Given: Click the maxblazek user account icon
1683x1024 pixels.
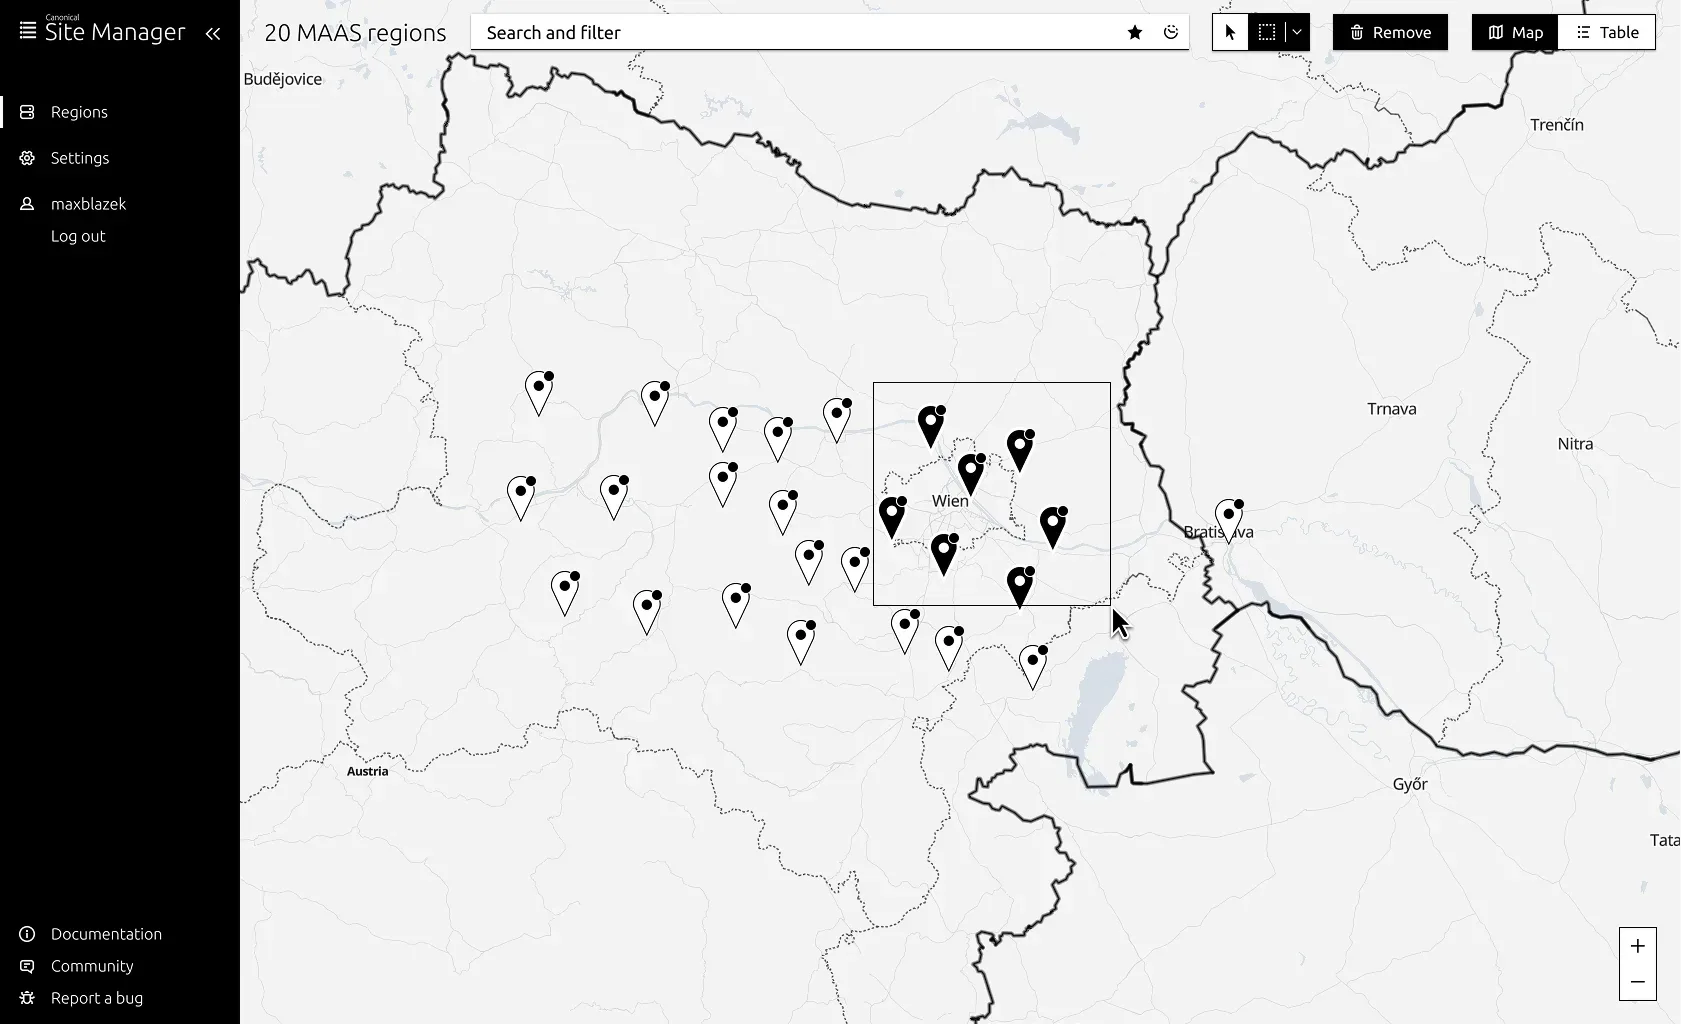Looking at the screenshot, I should tap(26, 203).
